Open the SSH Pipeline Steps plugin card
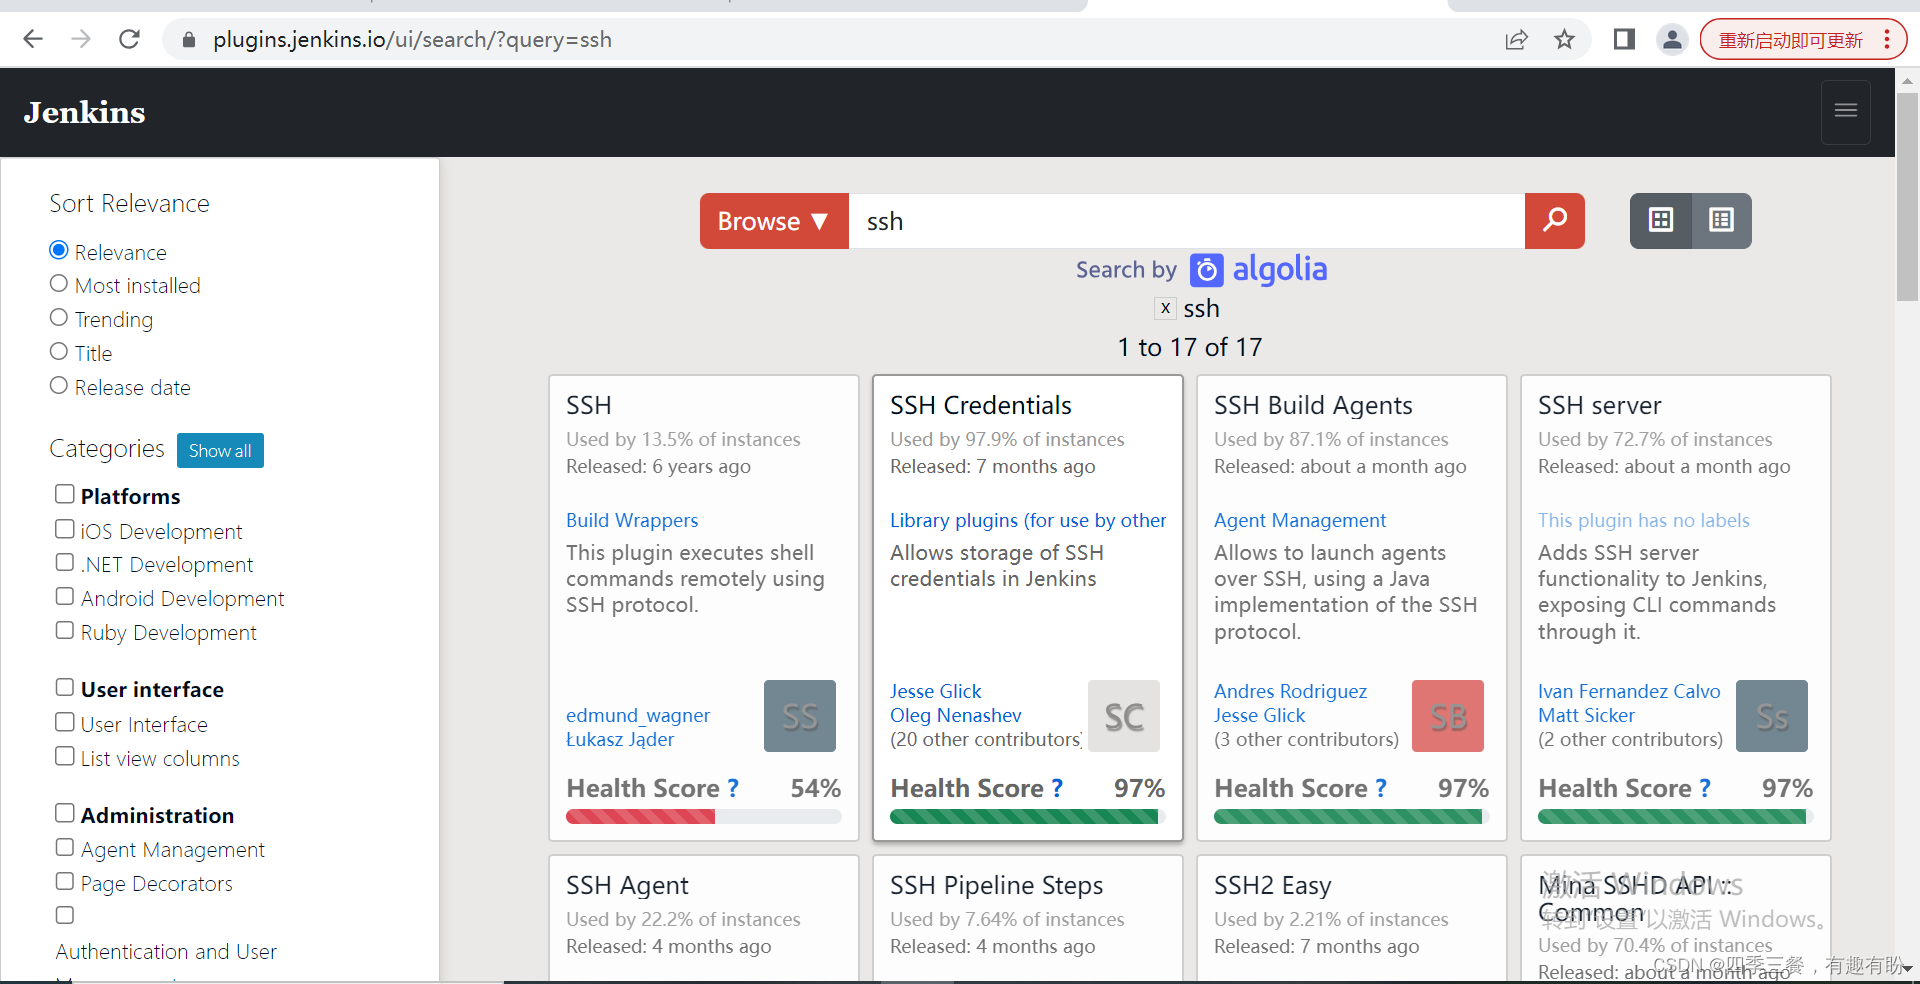 (1028, 918)
